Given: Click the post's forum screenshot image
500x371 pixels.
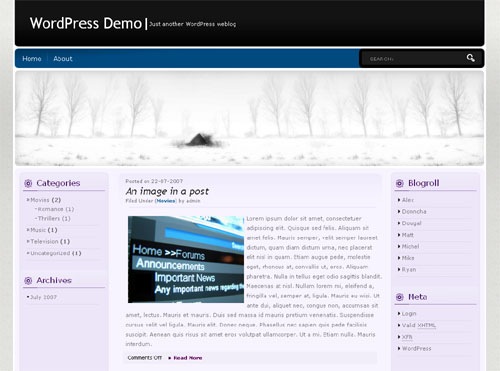Looking at the screenshot, I should pos(186,259).
